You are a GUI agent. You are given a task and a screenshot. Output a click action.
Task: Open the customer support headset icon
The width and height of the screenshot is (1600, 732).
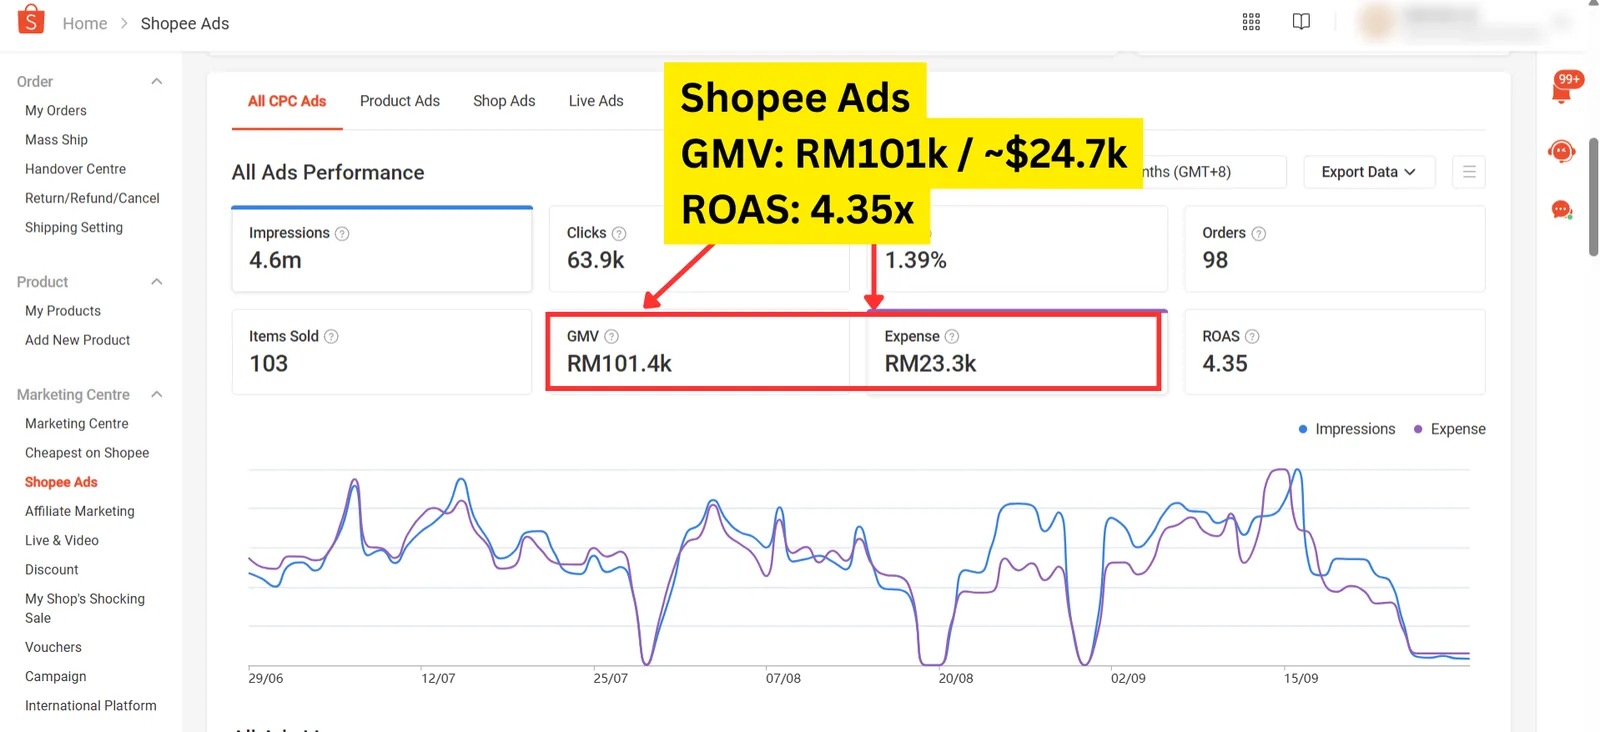tap(1561, 151)
